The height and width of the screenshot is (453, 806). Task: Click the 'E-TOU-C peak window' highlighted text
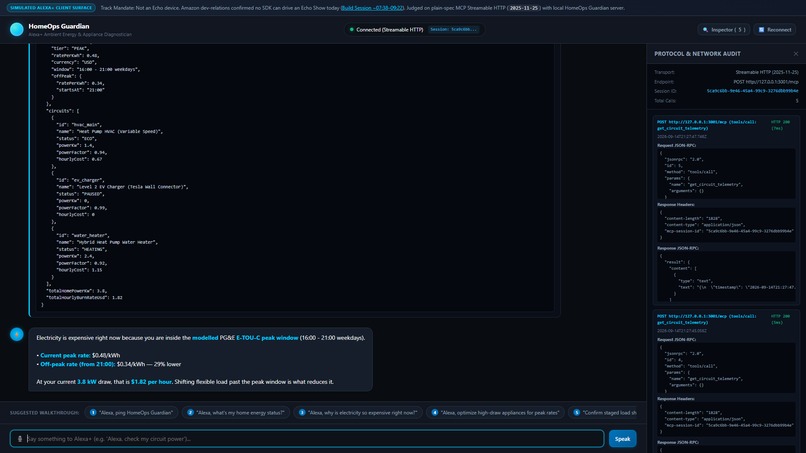click(x=267, y=338)
